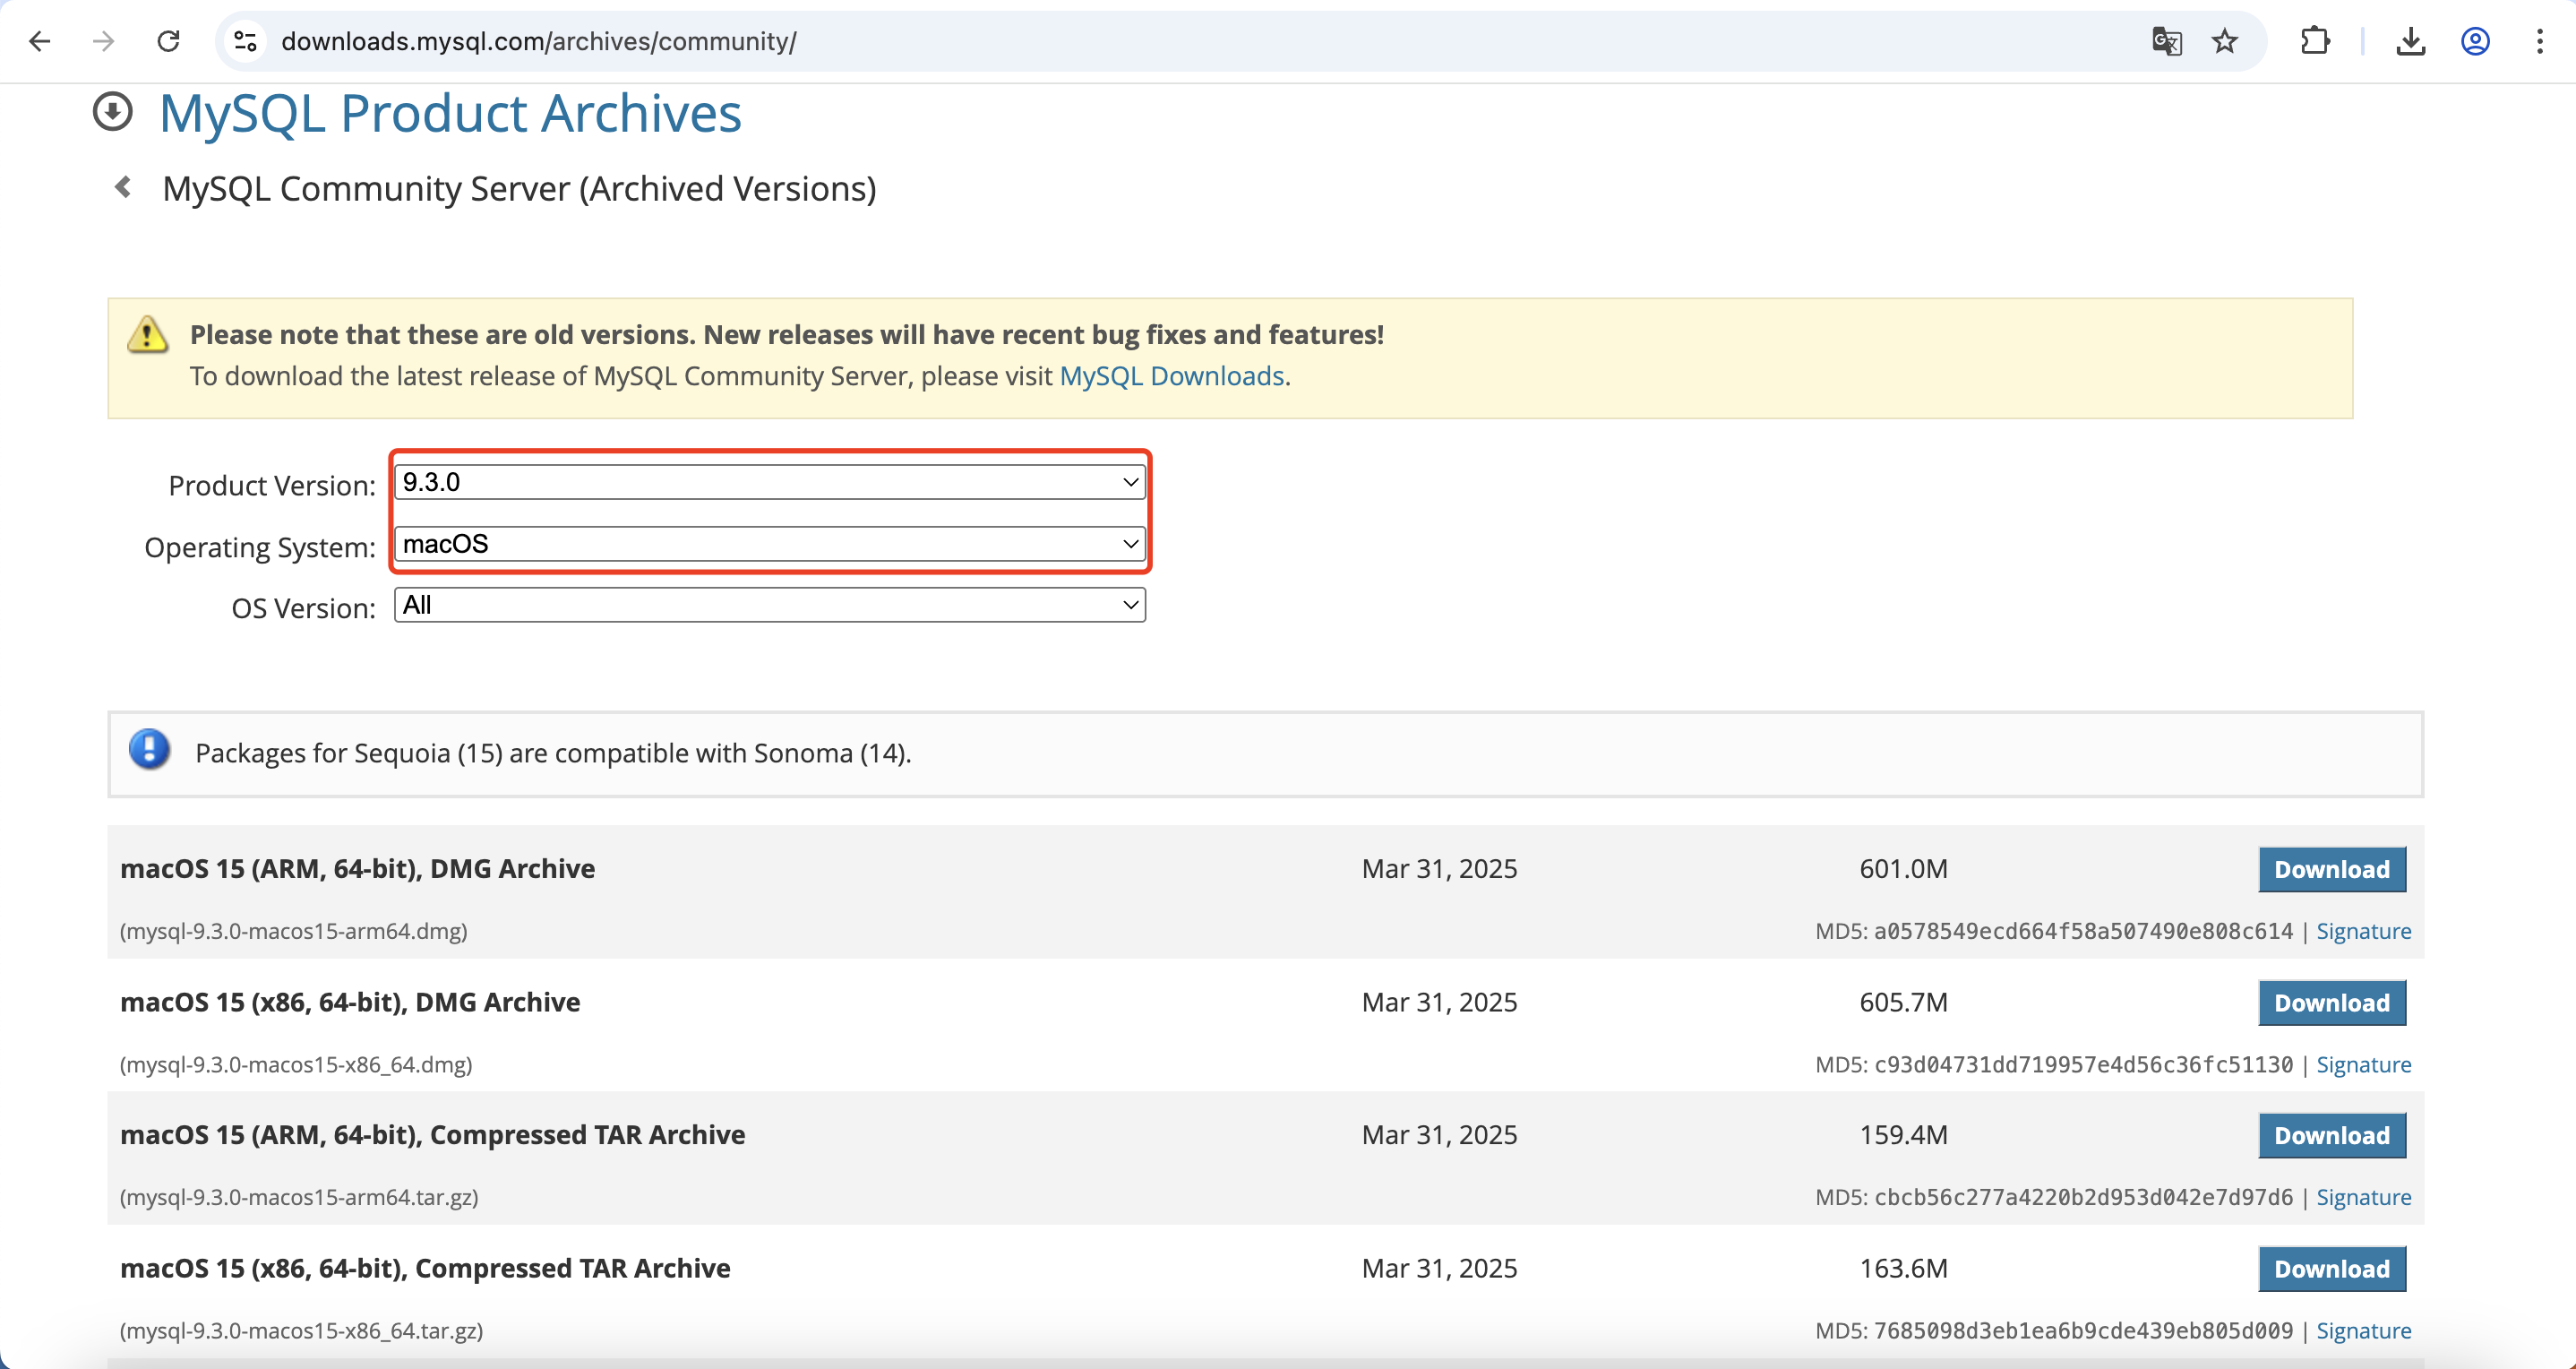Click the 159.4M file size
This screenshot has height=1369, width=2576.
click(x=1904, y=1135)
